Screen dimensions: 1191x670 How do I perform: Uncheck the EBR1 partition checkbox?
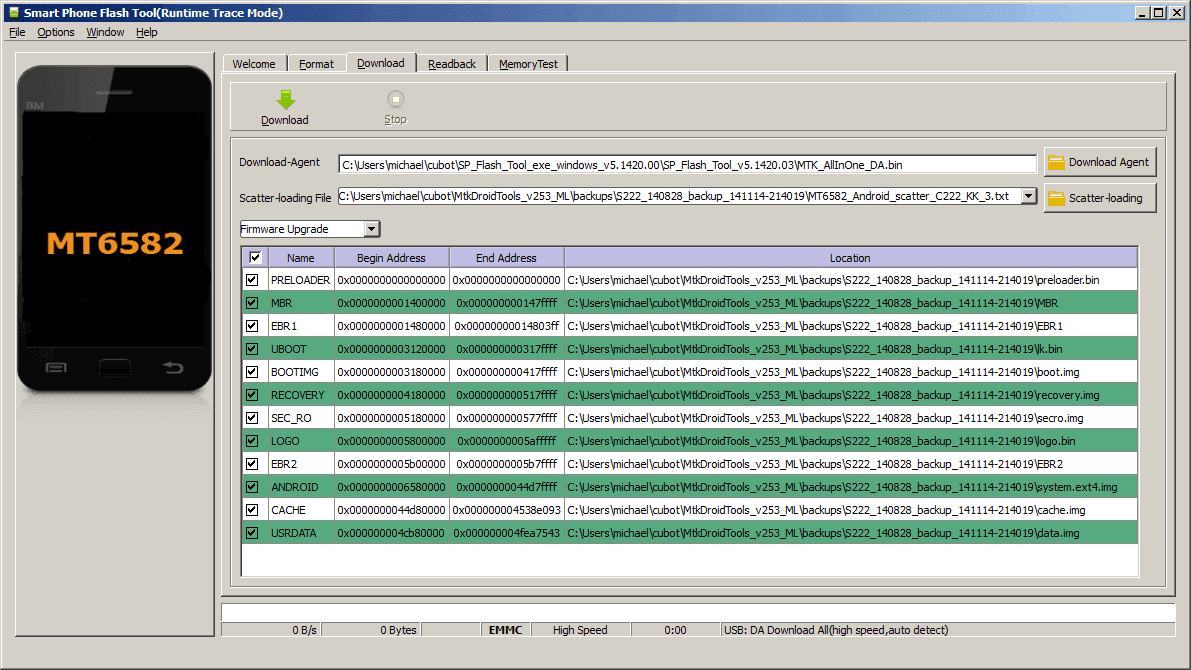tap(252, 326)
